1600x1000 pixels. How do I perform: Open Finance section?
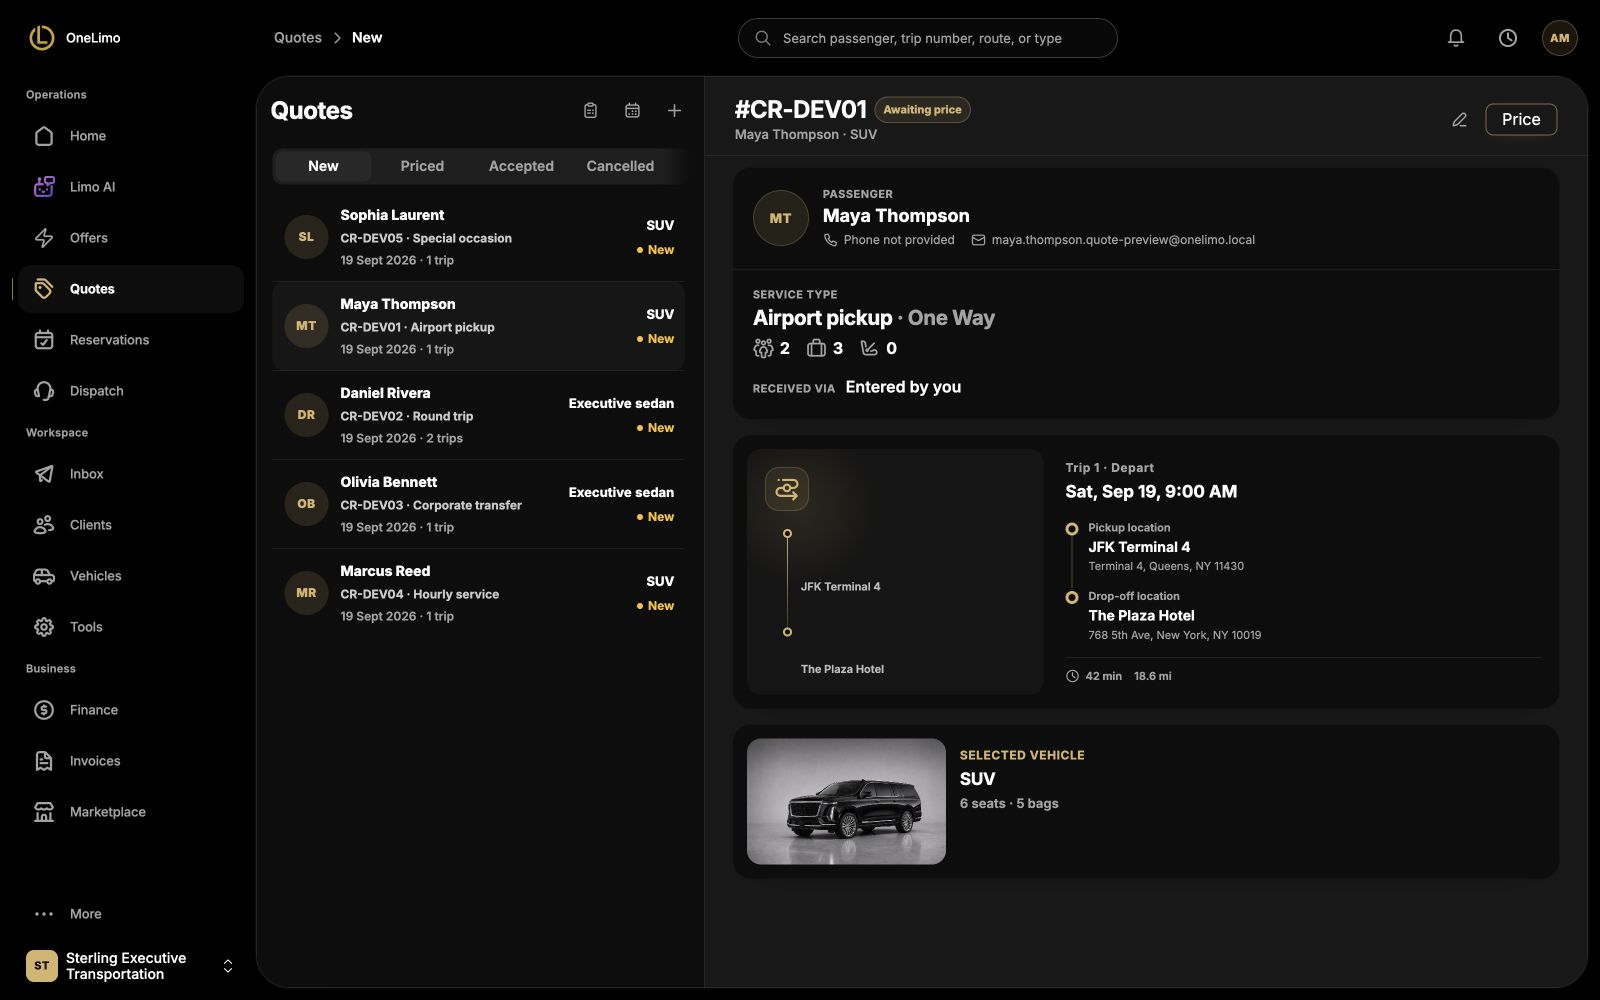point(131,710)
